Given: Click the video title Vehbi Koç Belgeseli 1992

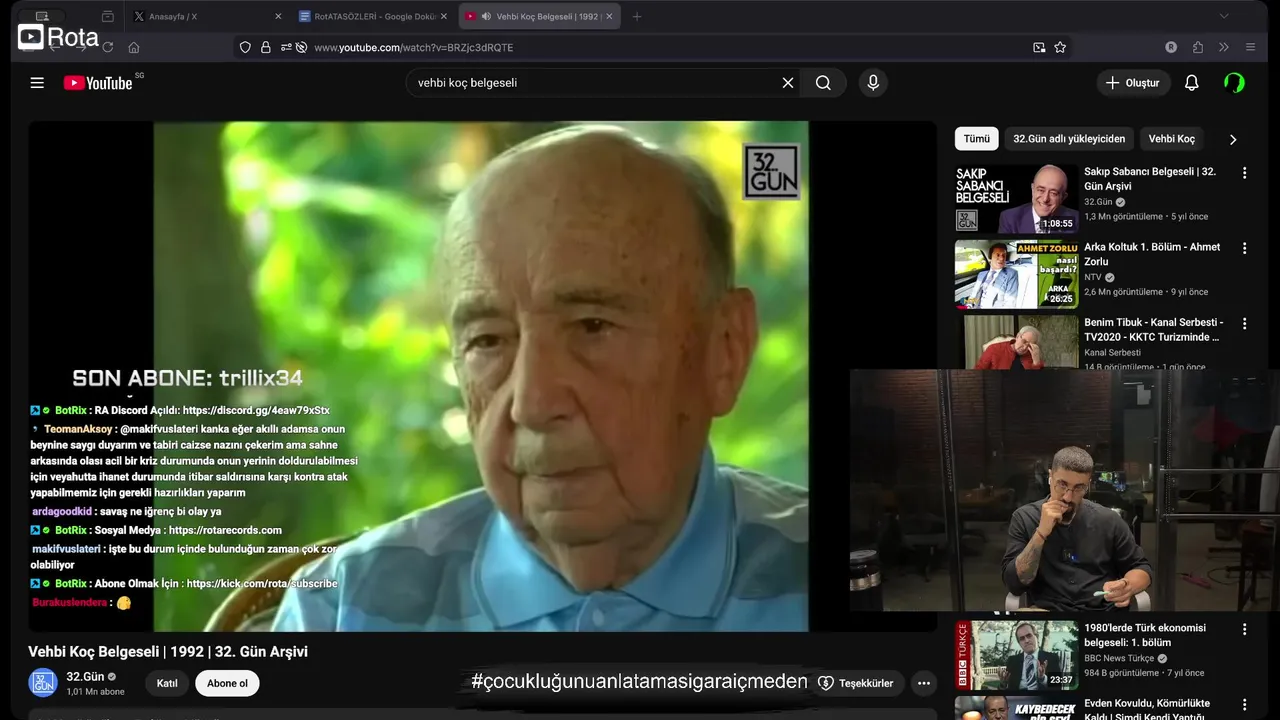Looking at the screenshot, I should 168,651.
